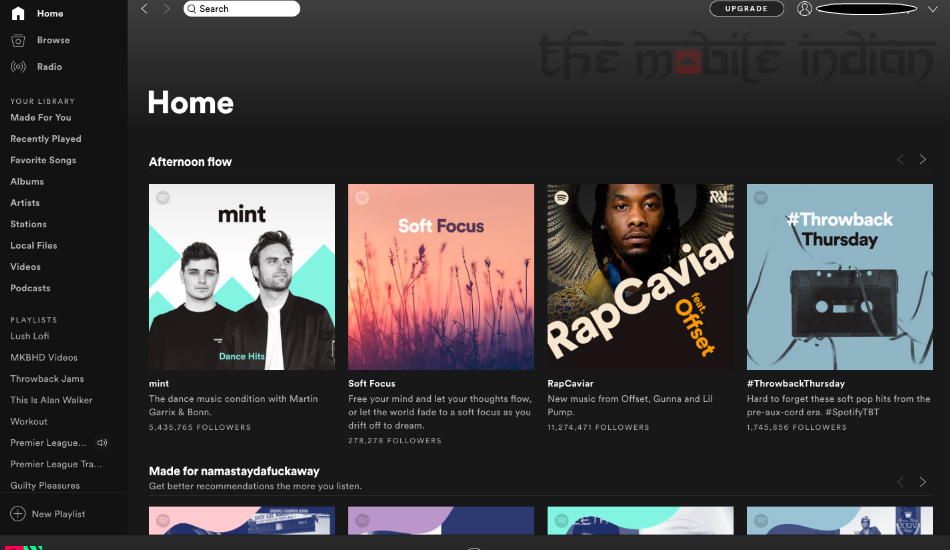Screen dimensions: 950x550
Task: Show previous Afternoon flow items arrow
Action: tap(900, 159)
